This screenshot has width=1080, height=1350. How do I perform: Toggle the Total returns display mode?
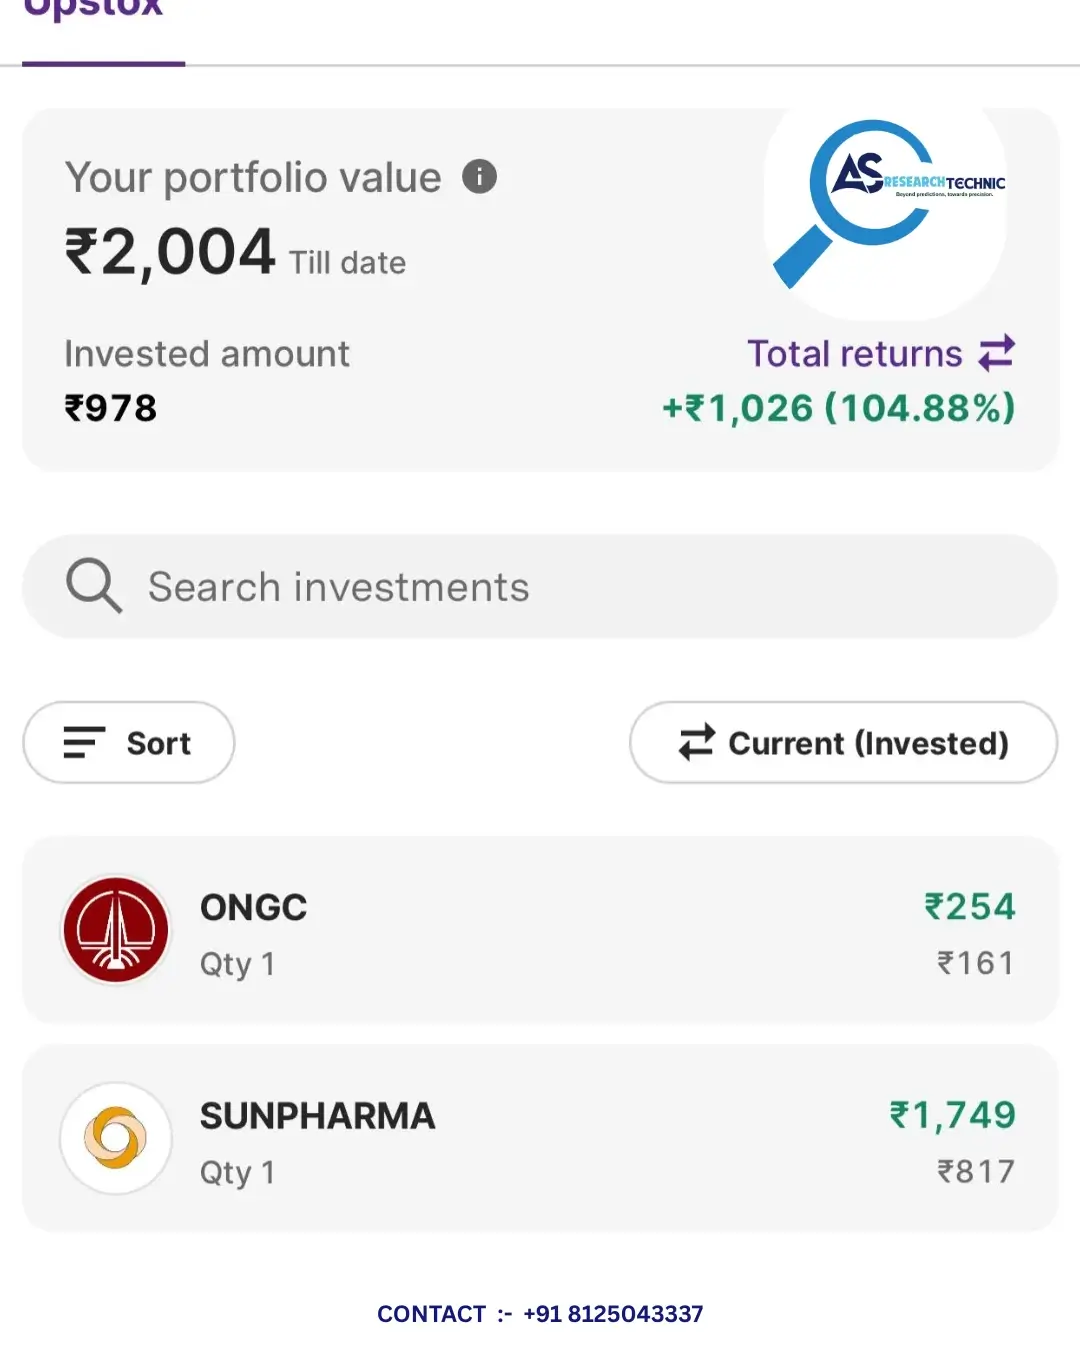pos(881,353)
